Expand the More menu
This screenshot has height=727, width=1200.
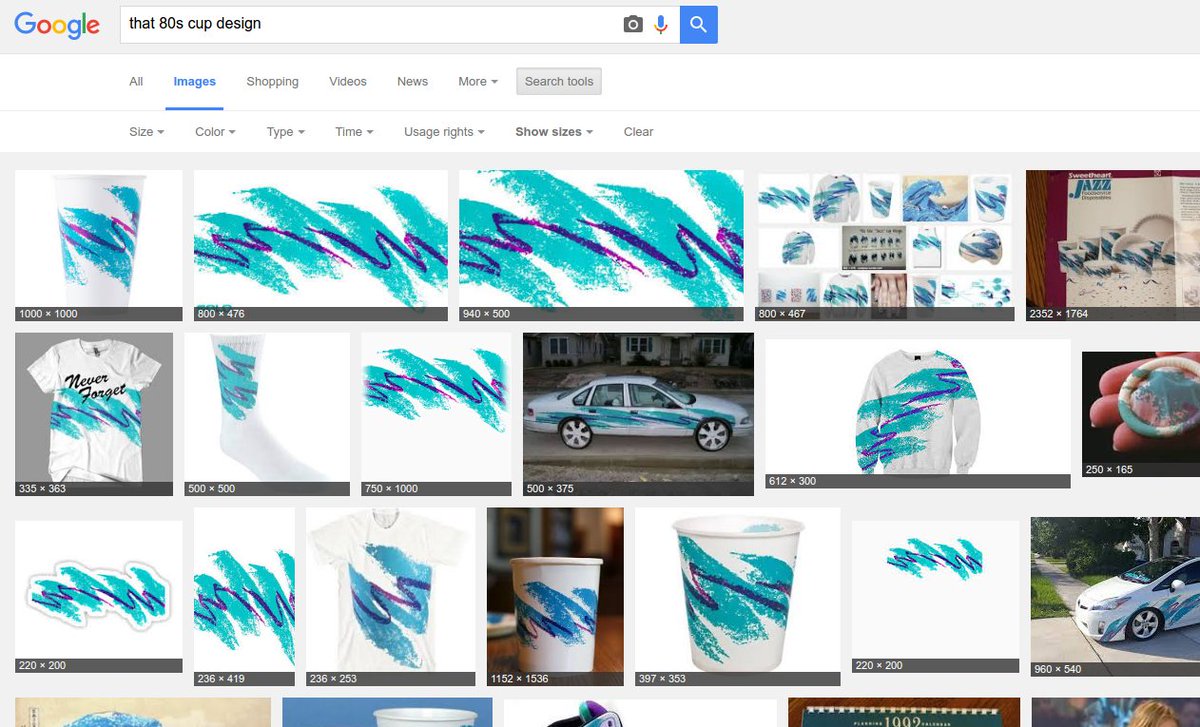click(477, 82)
